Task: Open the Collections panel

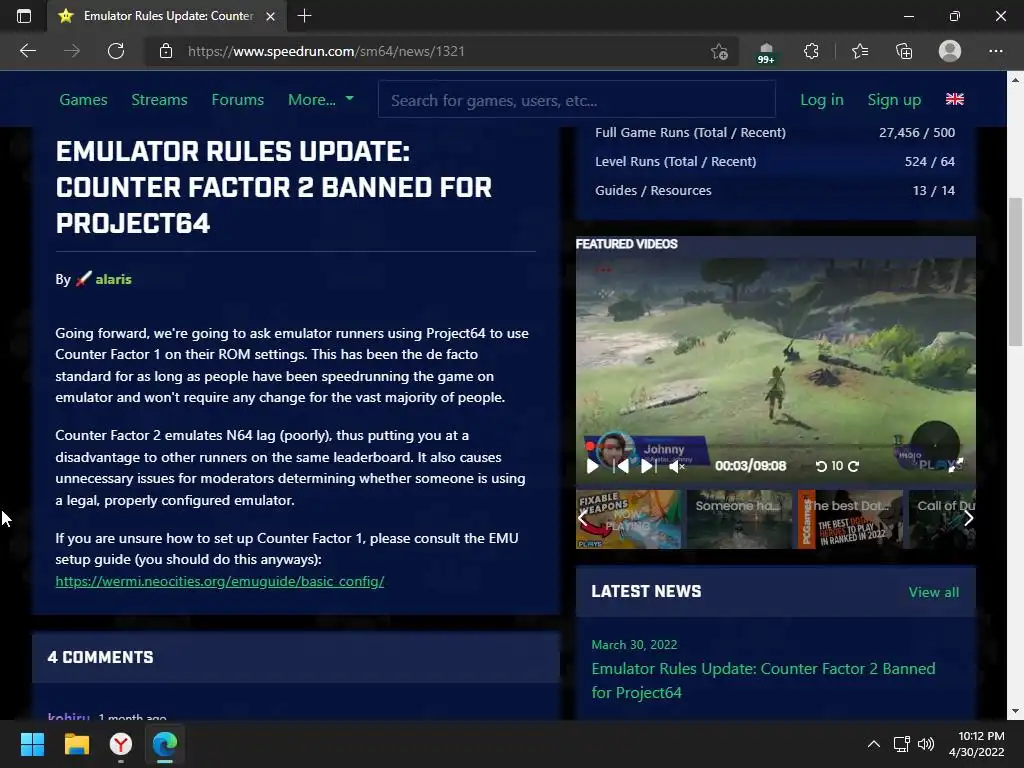Action: [904, 51]
